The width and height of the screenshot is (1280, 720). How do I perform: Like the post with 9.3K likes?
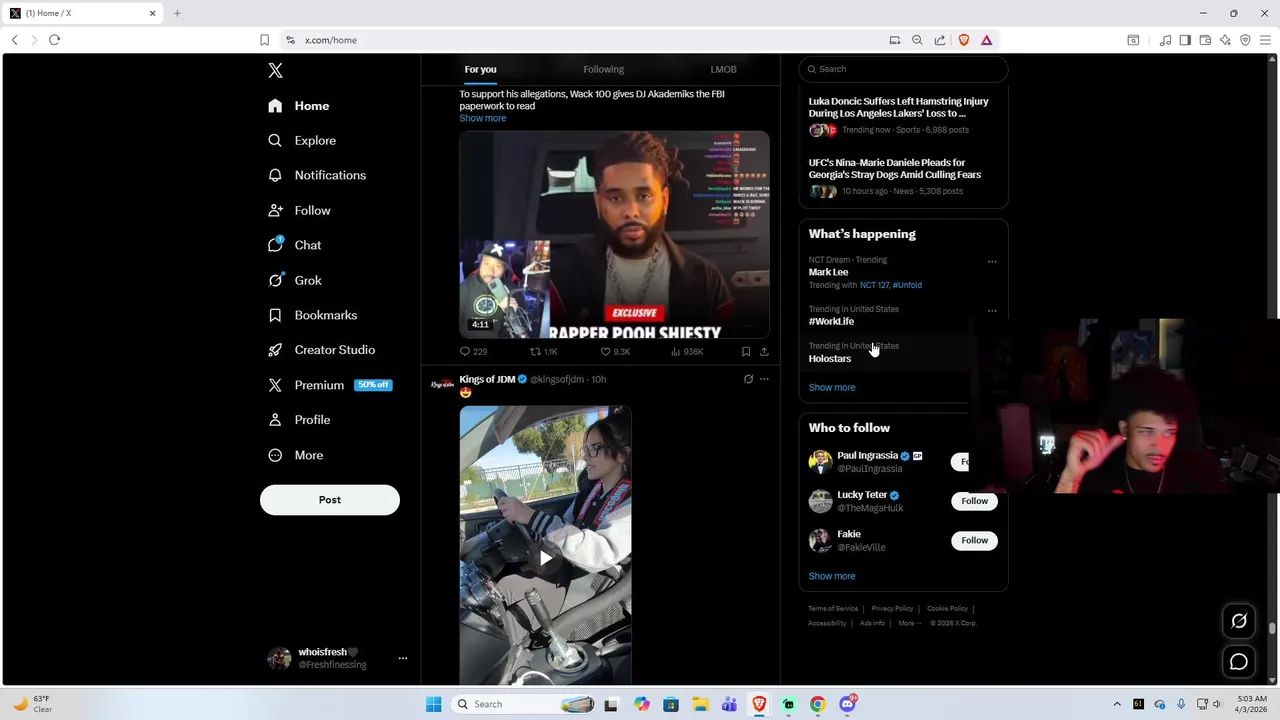click(614, 352)
